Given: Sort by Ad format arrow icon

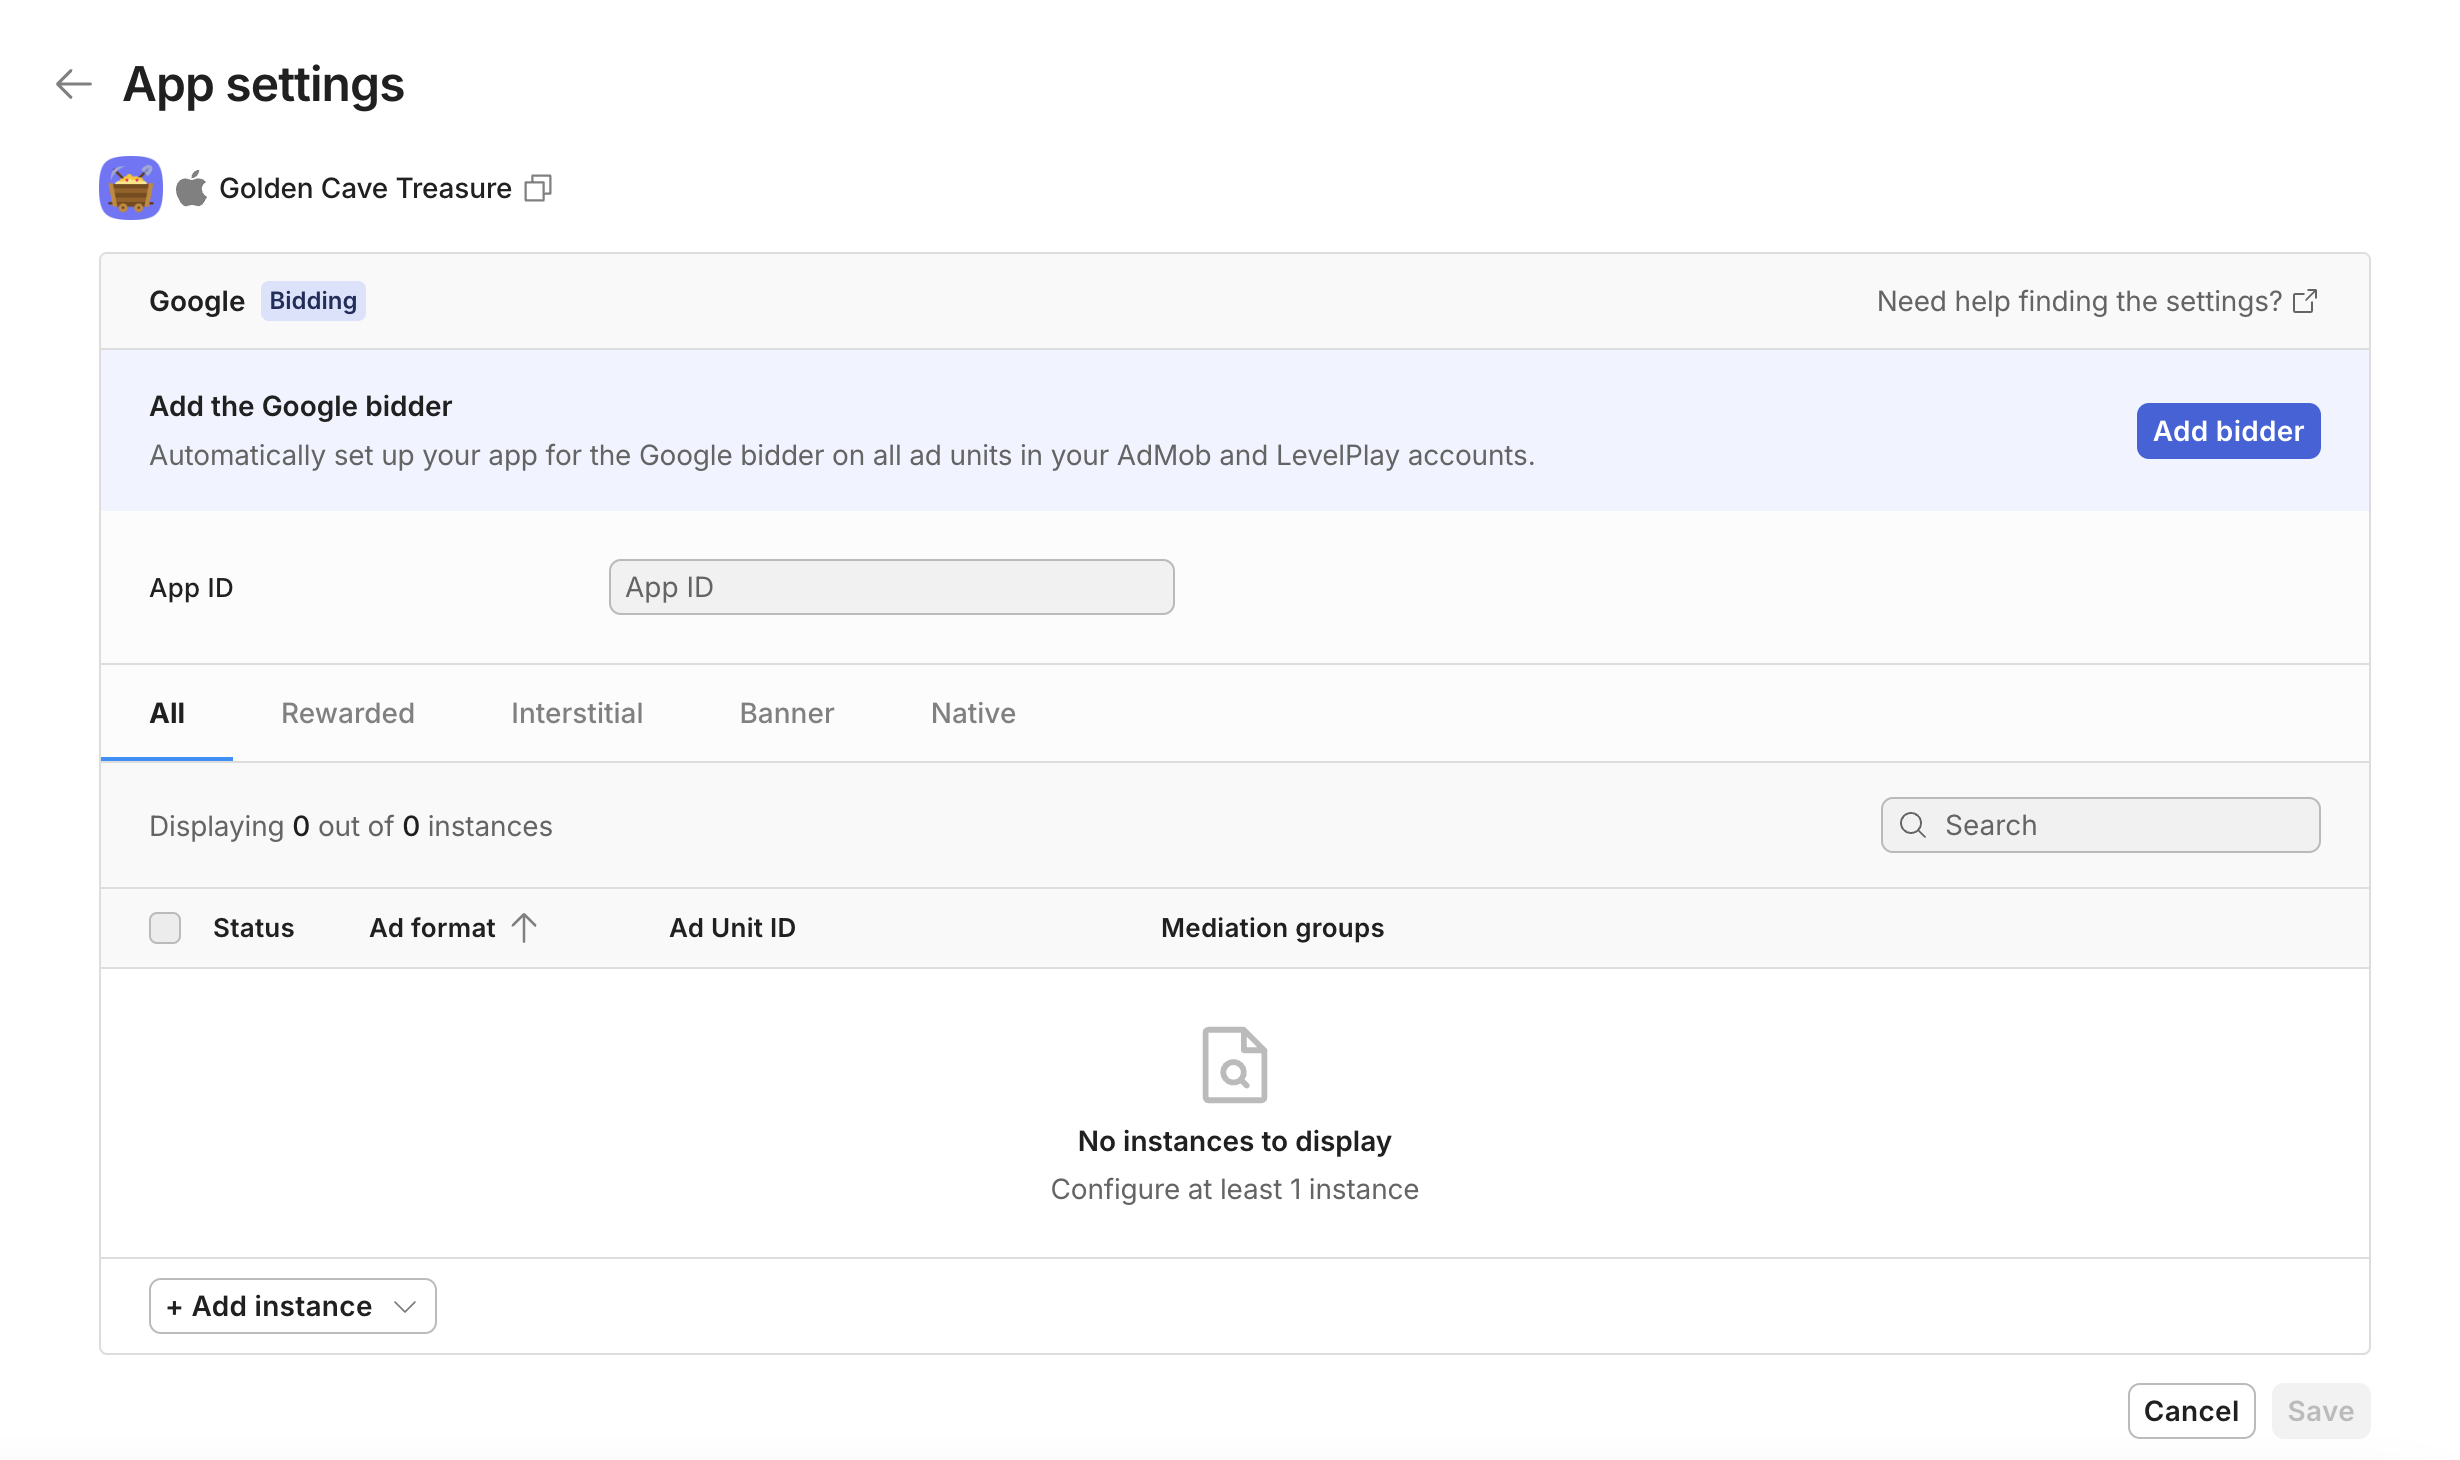Looking at the screenshot, I should [x=524, y=928].
